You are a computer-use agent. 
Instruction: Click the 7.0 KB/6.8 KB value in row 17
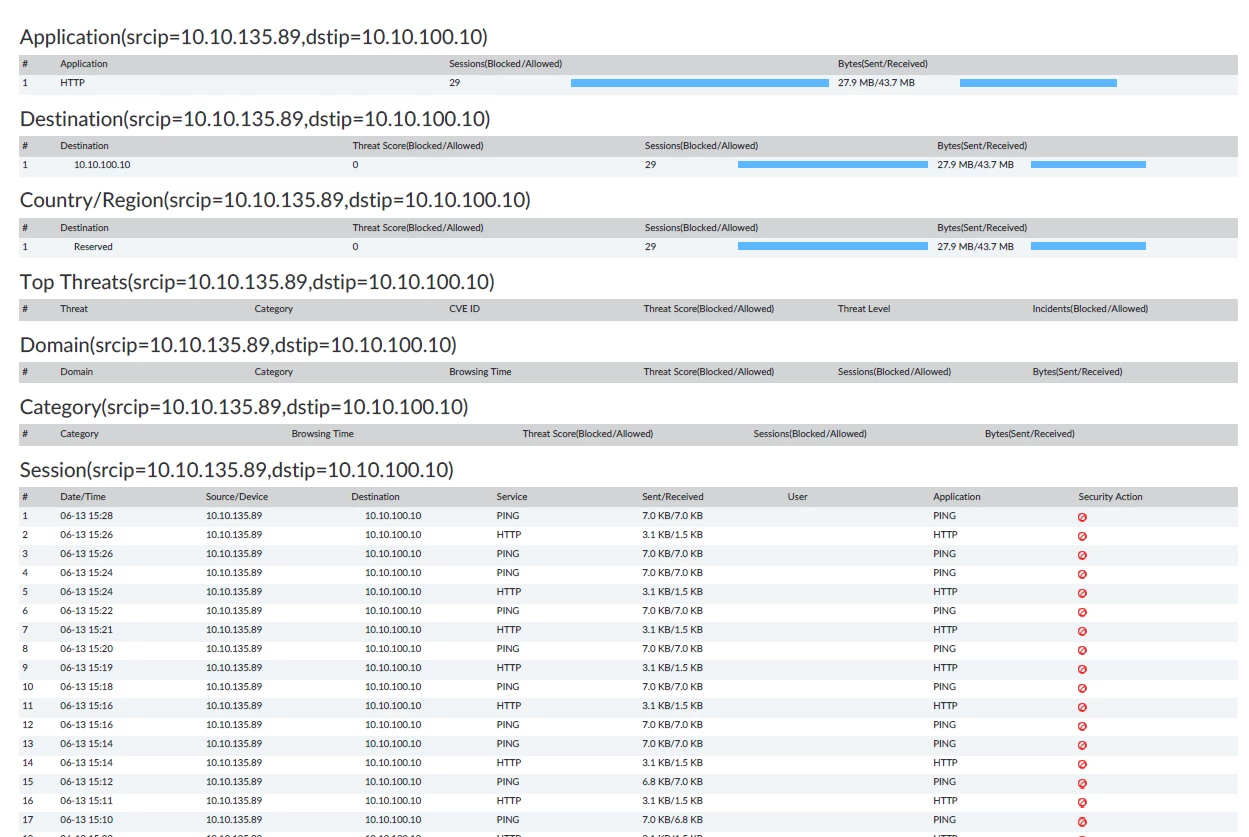[673, 820]
